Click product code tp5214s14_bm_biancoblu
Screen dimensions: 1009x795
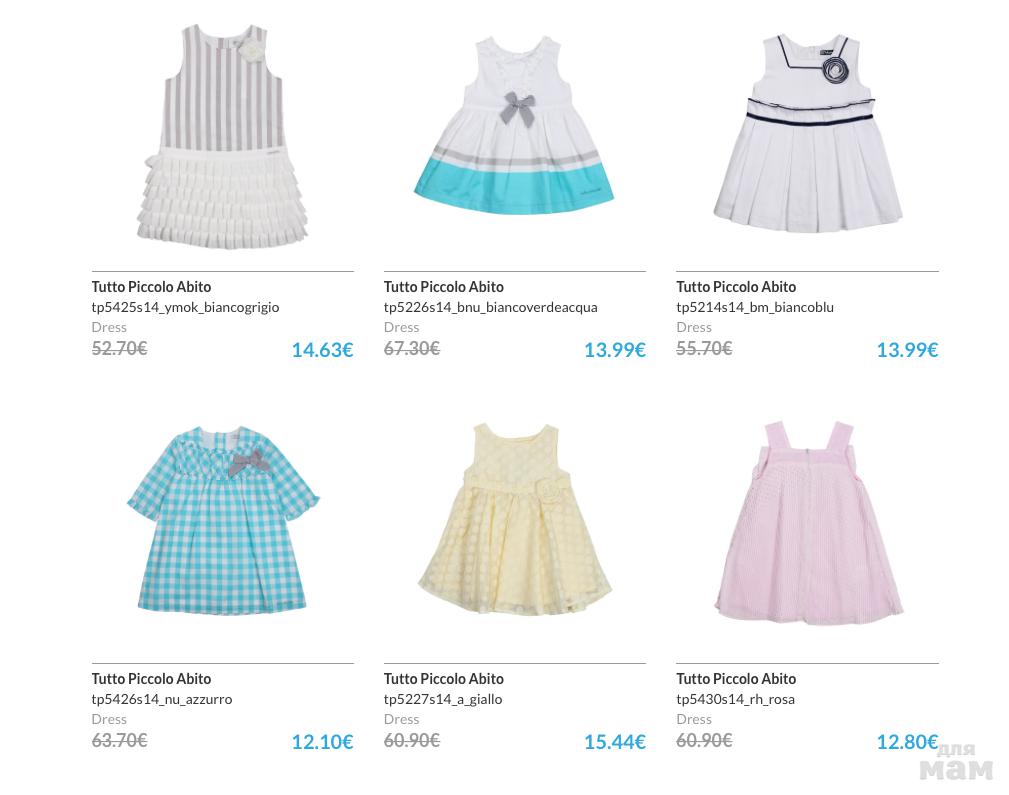(x=755, y=307)
